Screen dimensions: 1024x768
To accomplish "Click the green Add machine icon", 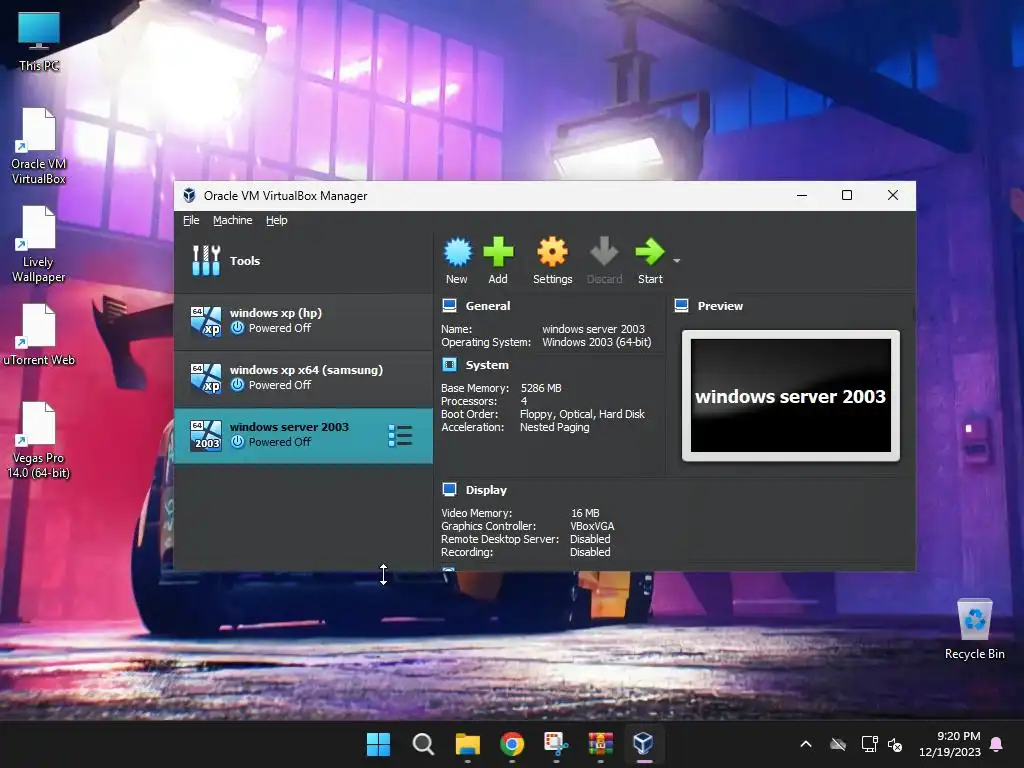I will click(498, 260).
